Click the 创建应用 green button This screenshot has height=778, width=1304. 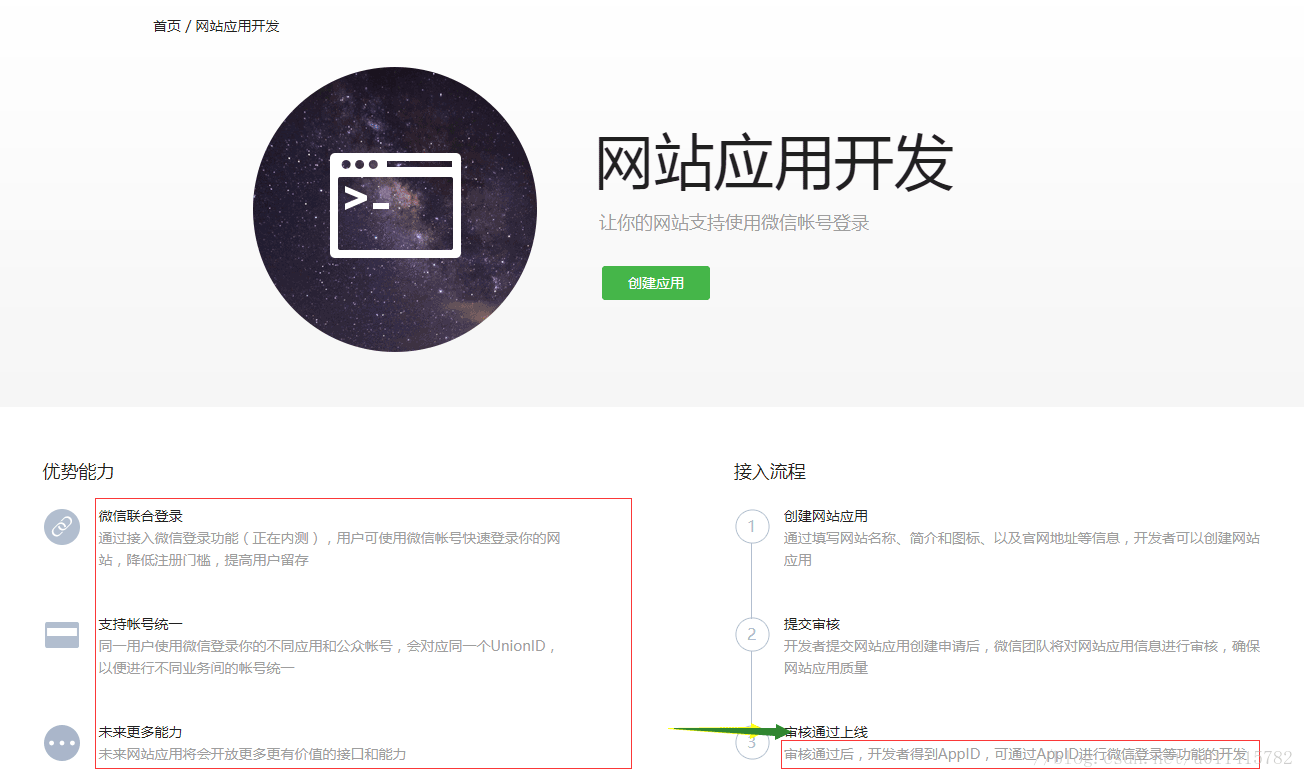click(655, 283)
